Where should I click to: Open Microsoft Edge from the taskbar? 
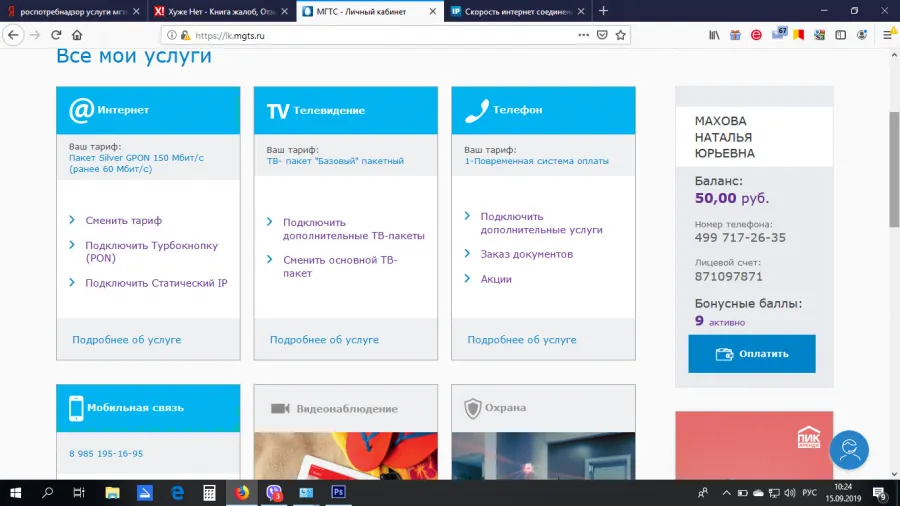[177, 492]
